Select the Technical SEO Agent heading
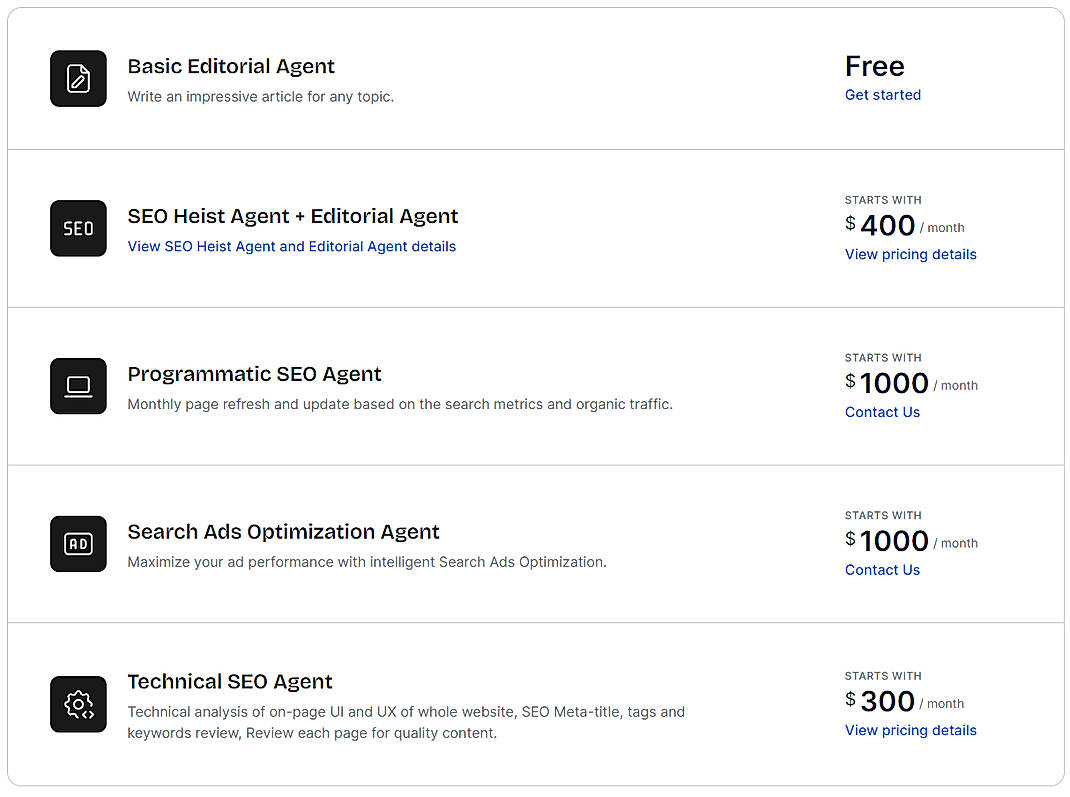Viewport: 1070px width, 797px height. 230,682
